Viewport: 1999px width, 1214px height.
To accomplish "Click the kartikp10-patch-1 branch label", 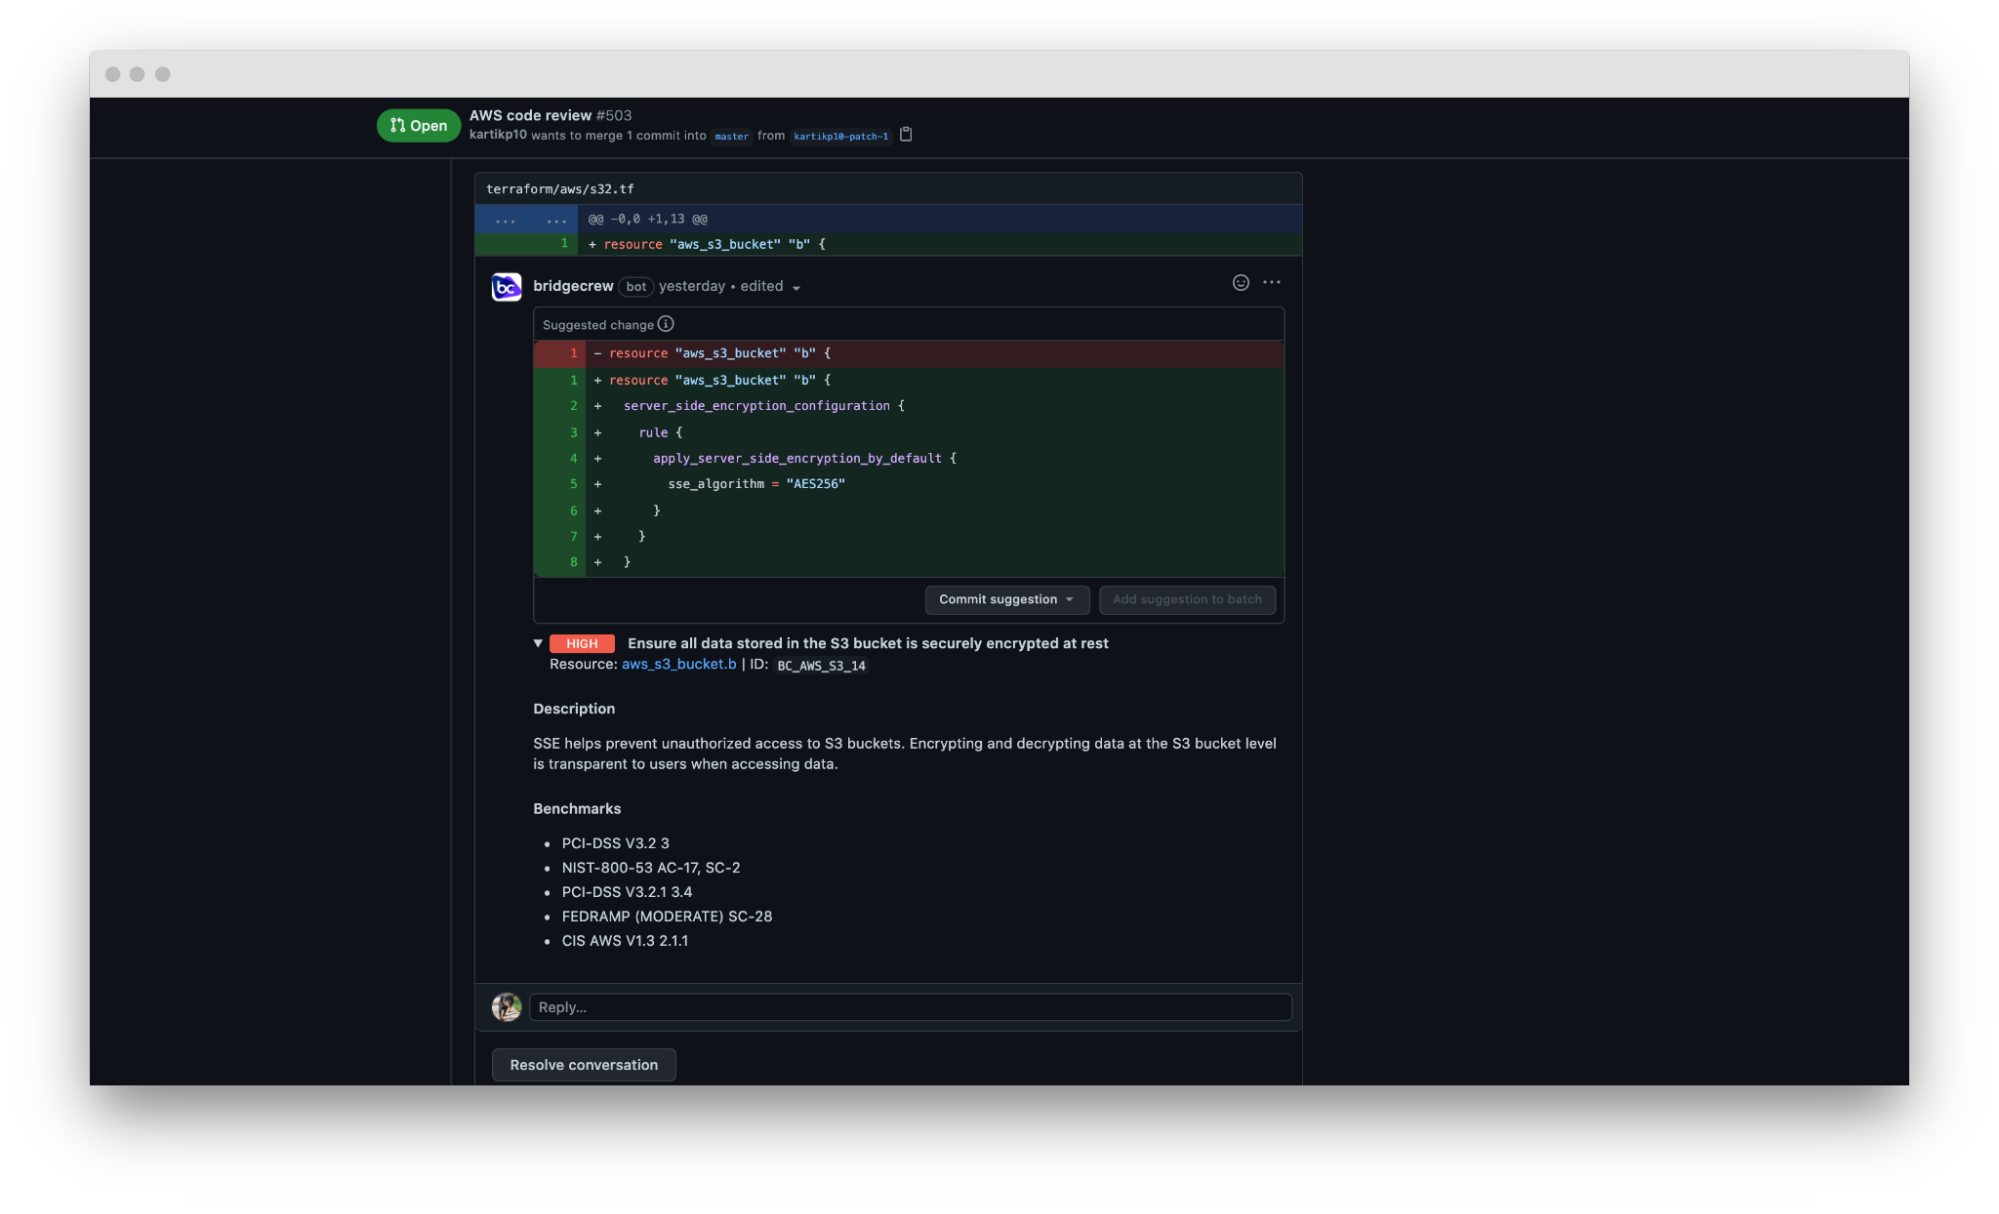I will [840, 136].
